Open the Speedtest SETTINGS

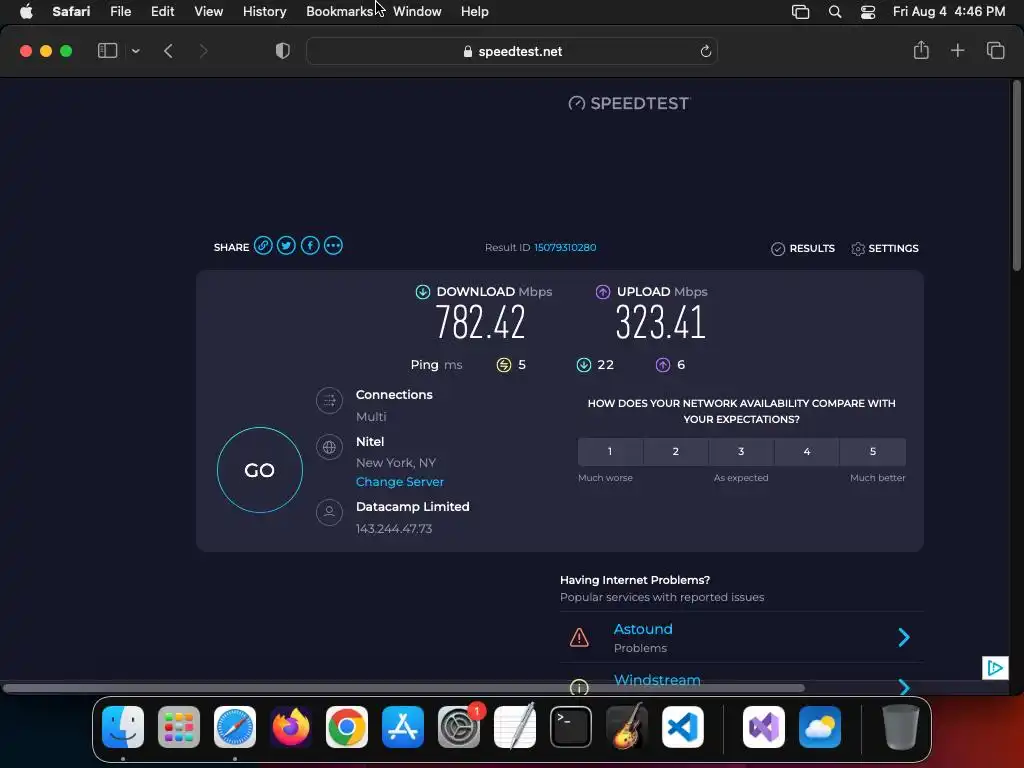[x=885, y=248]
